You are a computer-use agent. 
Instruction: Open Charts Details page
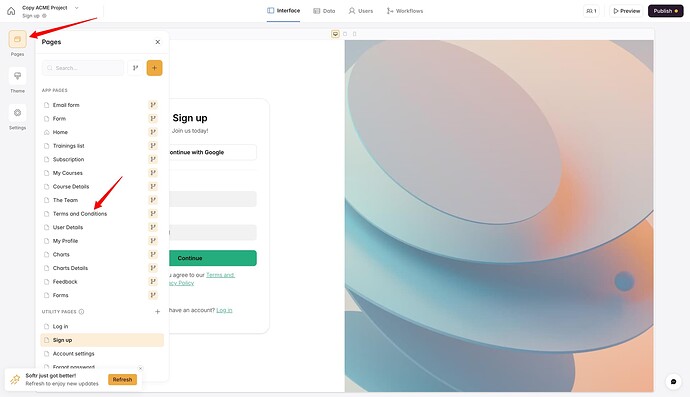coord(70,268)
